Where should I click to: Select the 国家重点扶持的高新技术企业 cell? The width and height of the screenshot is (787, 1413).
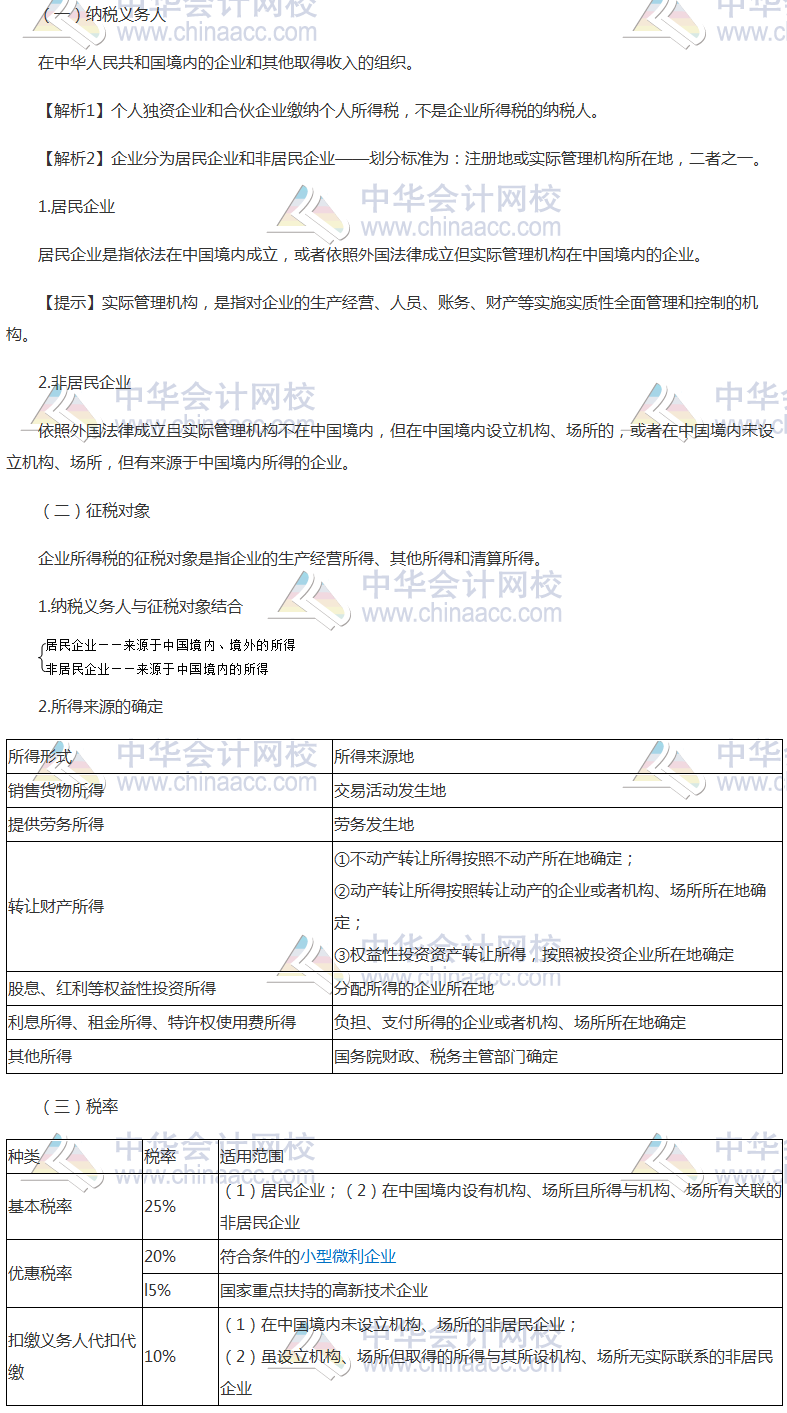click(x=324, y=1291)
